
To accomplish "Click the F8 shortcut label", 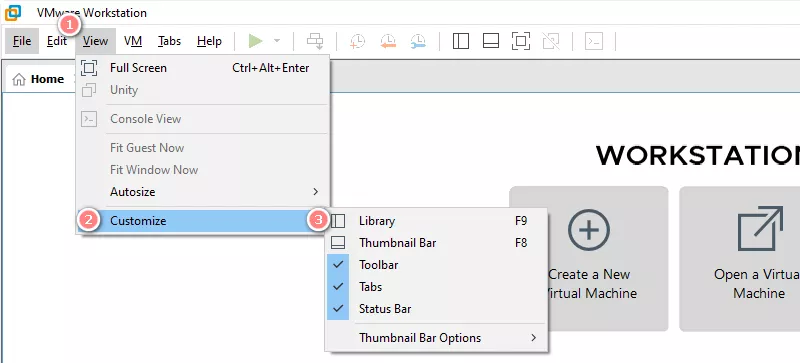I will pyautogui.click(x=521, y=243).
